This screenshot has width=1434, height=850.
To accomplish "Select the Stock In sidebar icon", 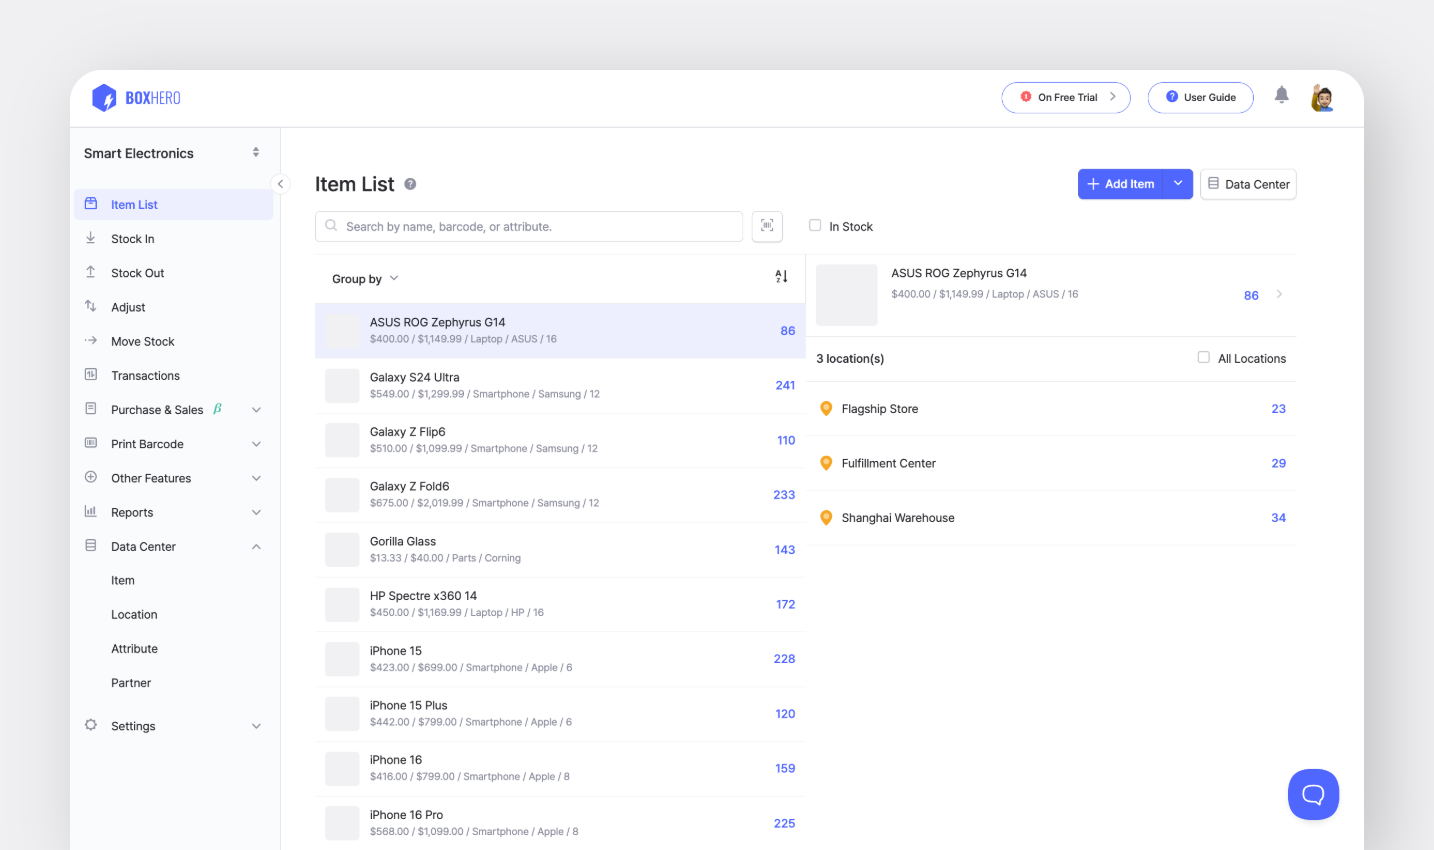I will 93,238.
